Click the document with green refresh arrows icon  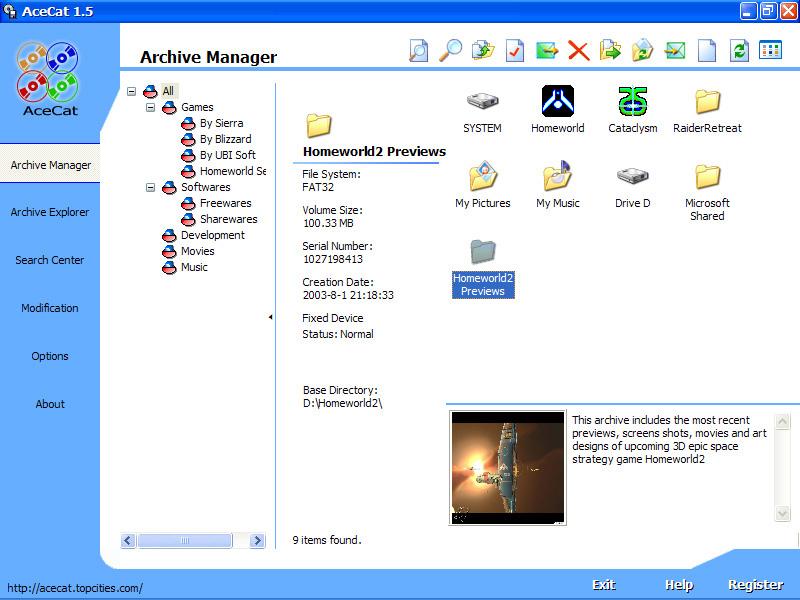739,51
